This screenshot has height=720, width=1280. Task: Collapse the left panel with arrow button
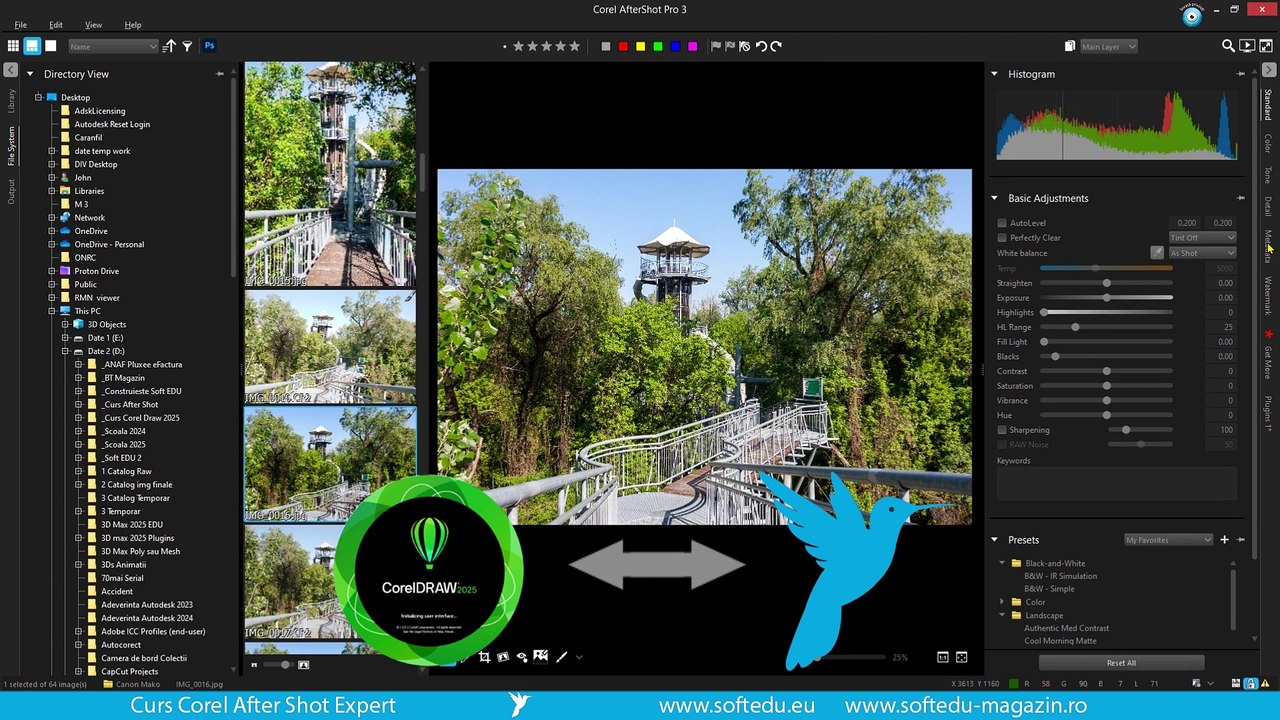tap(10, 70)
